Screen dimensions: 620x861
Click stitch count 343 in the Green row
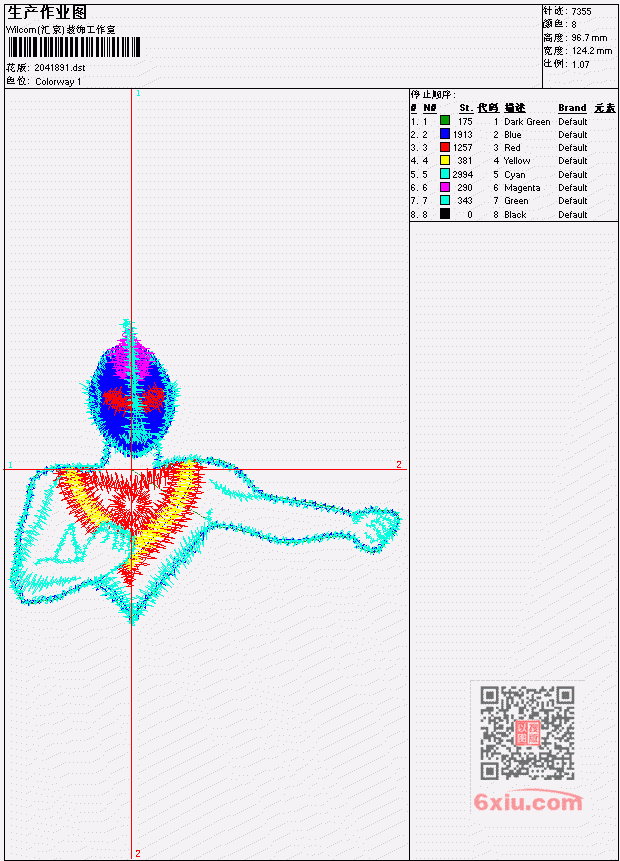coord(465,201)
